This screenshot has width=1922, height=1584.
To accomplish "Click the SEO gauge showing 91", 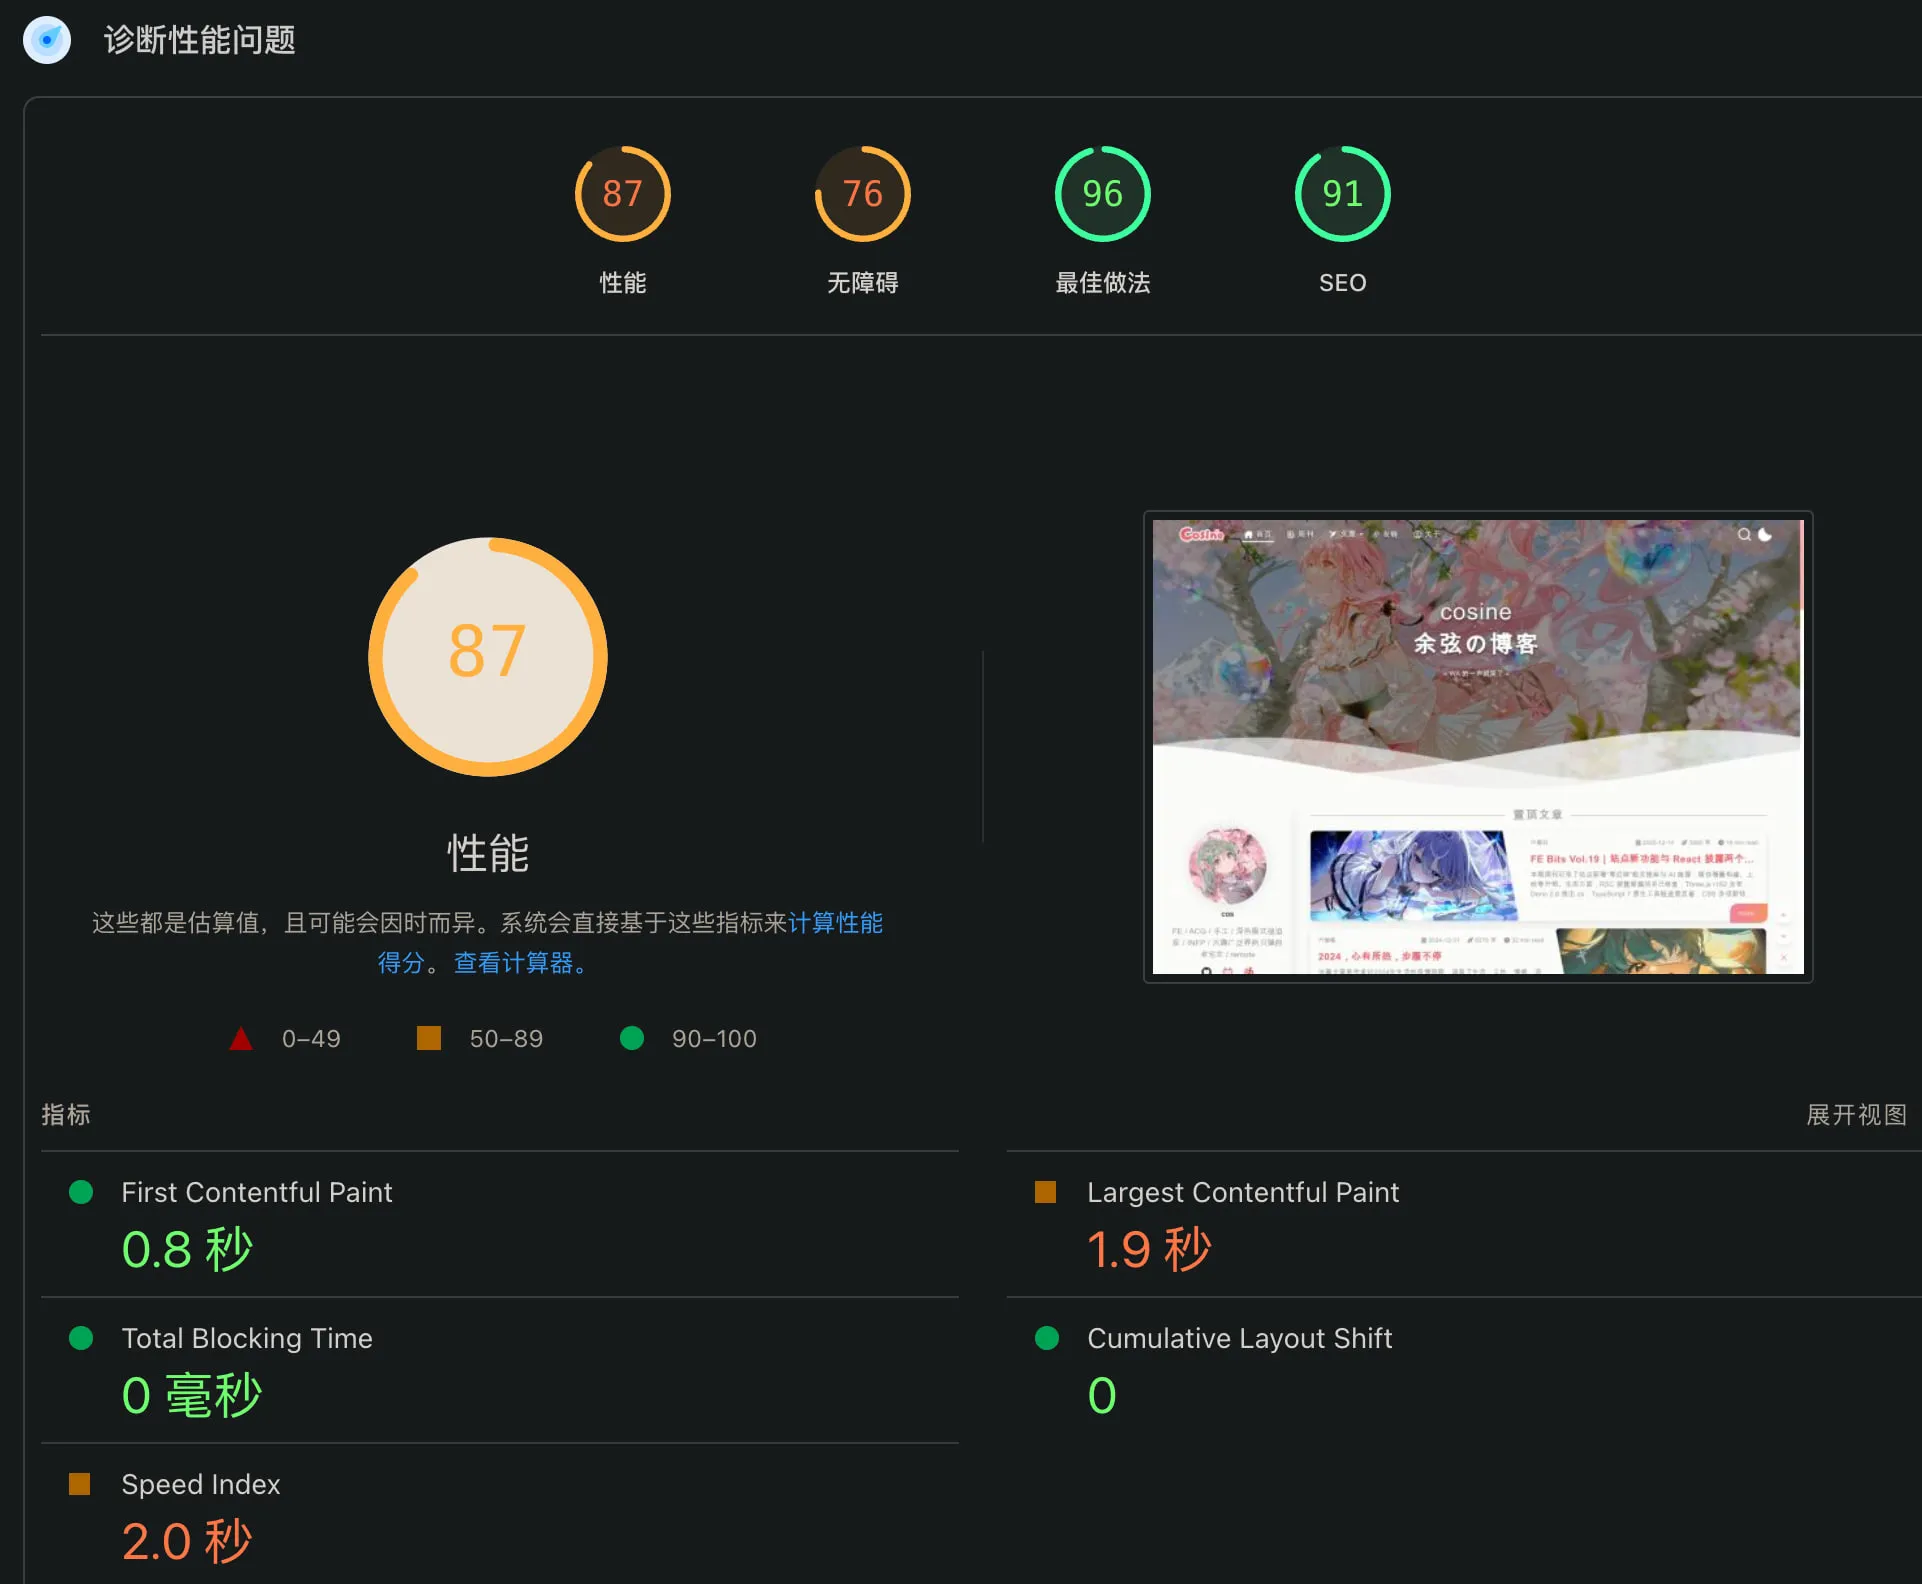I will click(1341, 193).
